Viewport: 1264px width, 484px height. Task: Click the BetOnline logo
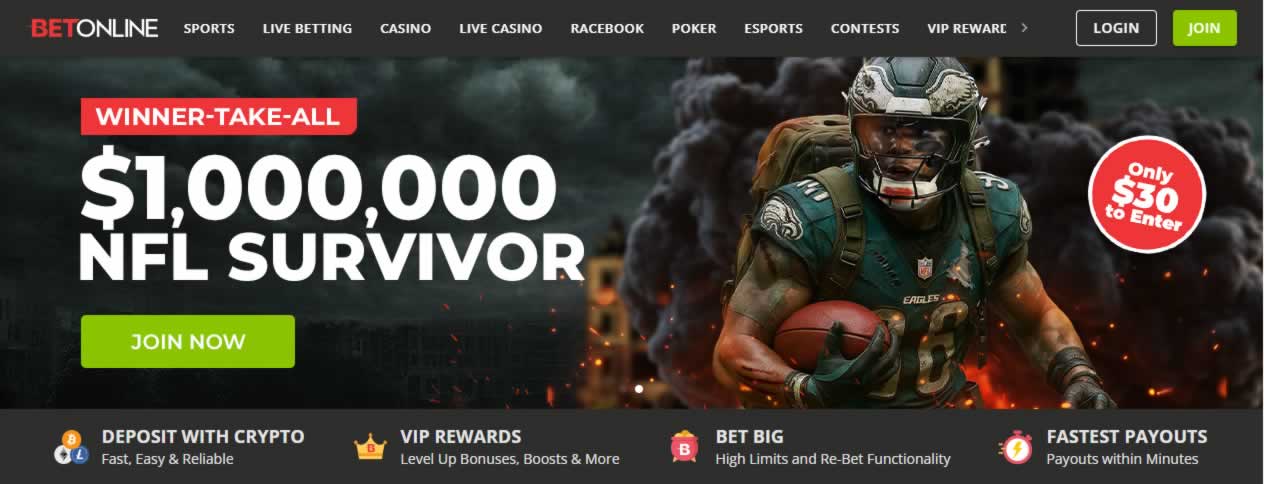click(95, 28)
